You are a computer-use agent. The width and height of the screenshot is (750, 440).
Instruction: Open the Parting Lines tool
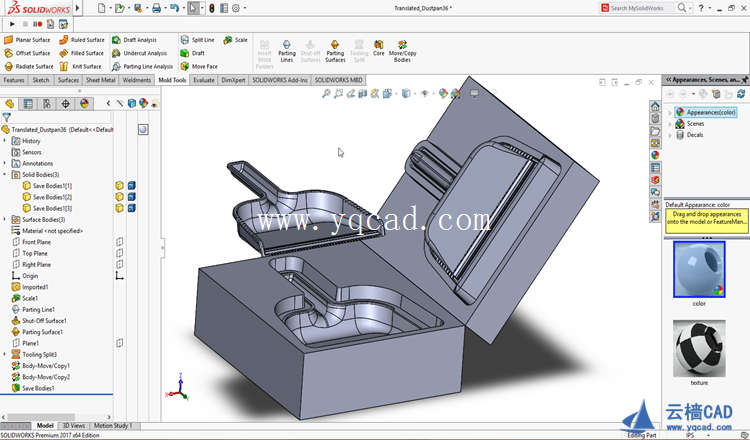point(287,51)
